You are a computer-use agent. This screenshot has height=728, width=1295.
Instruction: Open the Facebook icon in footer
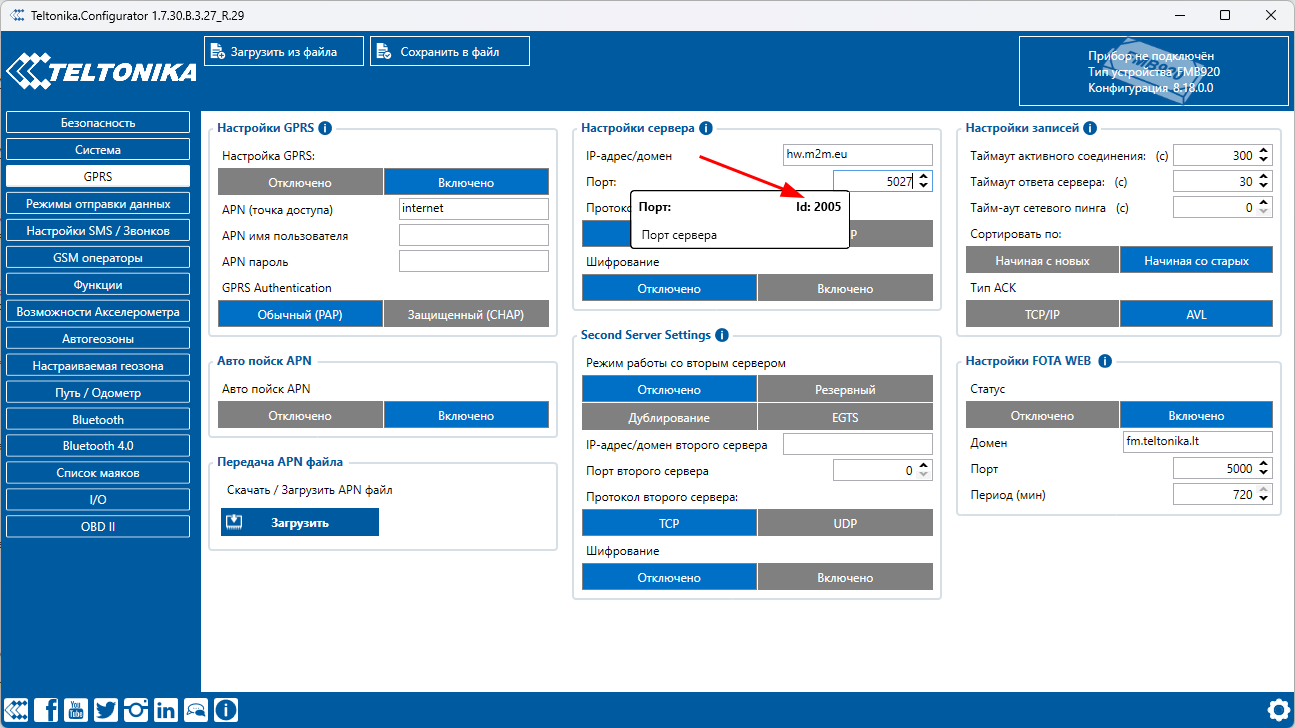(47, 710)
